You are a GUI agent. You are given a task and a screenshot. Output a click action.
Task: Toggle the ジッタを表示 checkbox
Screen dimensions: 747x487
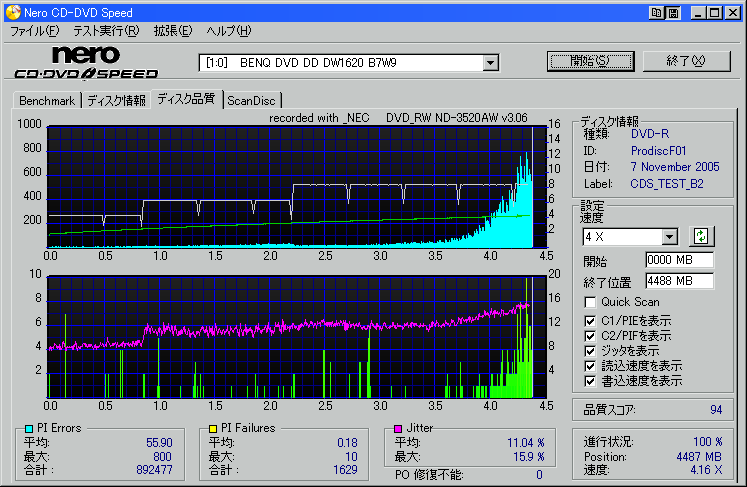[x=592, y=351]
